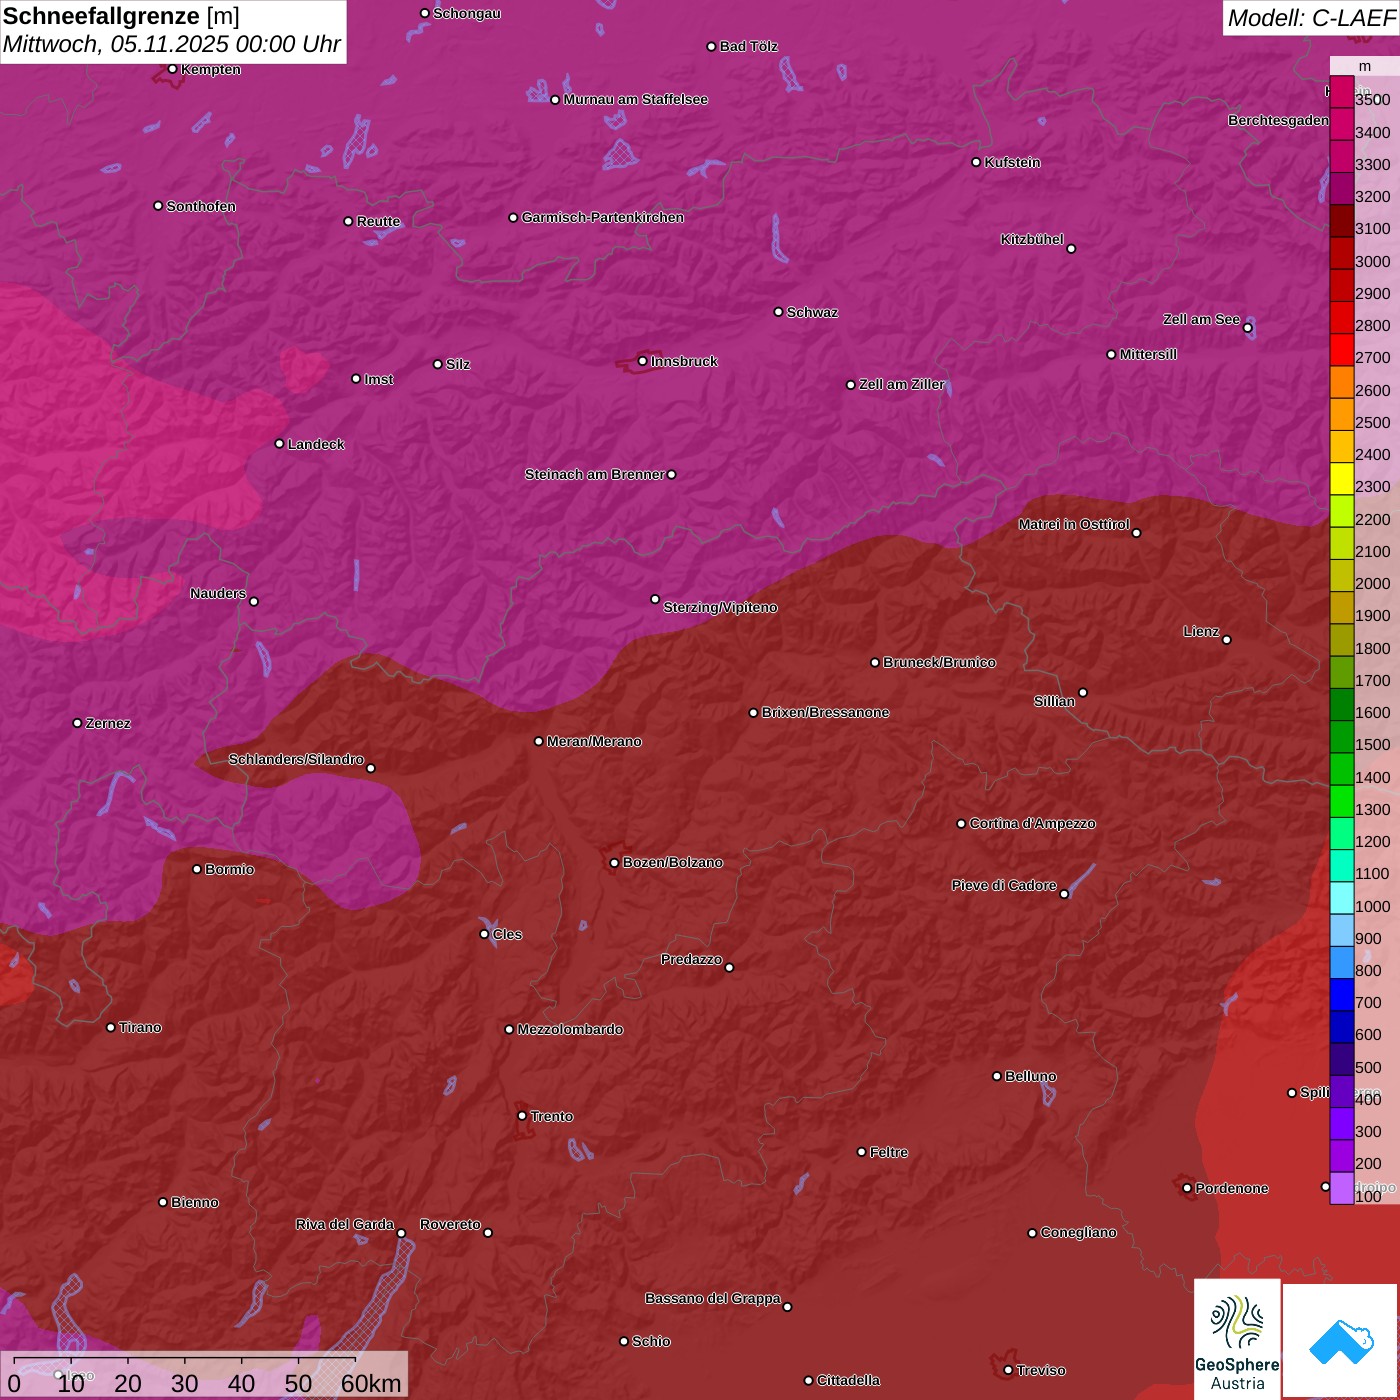Image resolution: width=1400 pixels, height=1400 pixels.
Task: Click the 'Cortina d'Ampezzo' label
Action: pos(1032,823)
